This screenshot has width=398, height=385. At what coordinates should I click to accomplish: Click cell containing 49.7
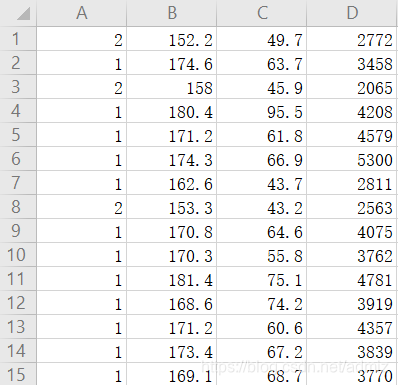261,39
